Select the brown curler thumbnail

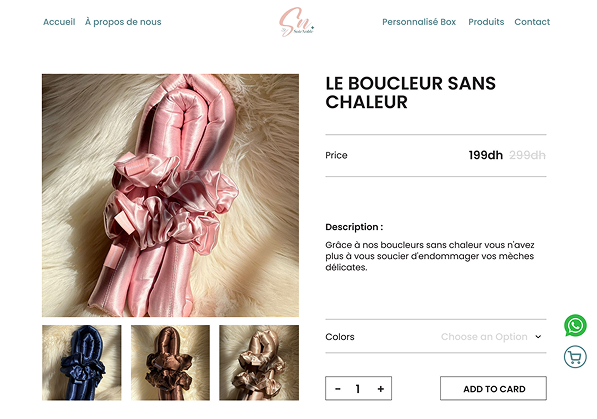point(170,363)
